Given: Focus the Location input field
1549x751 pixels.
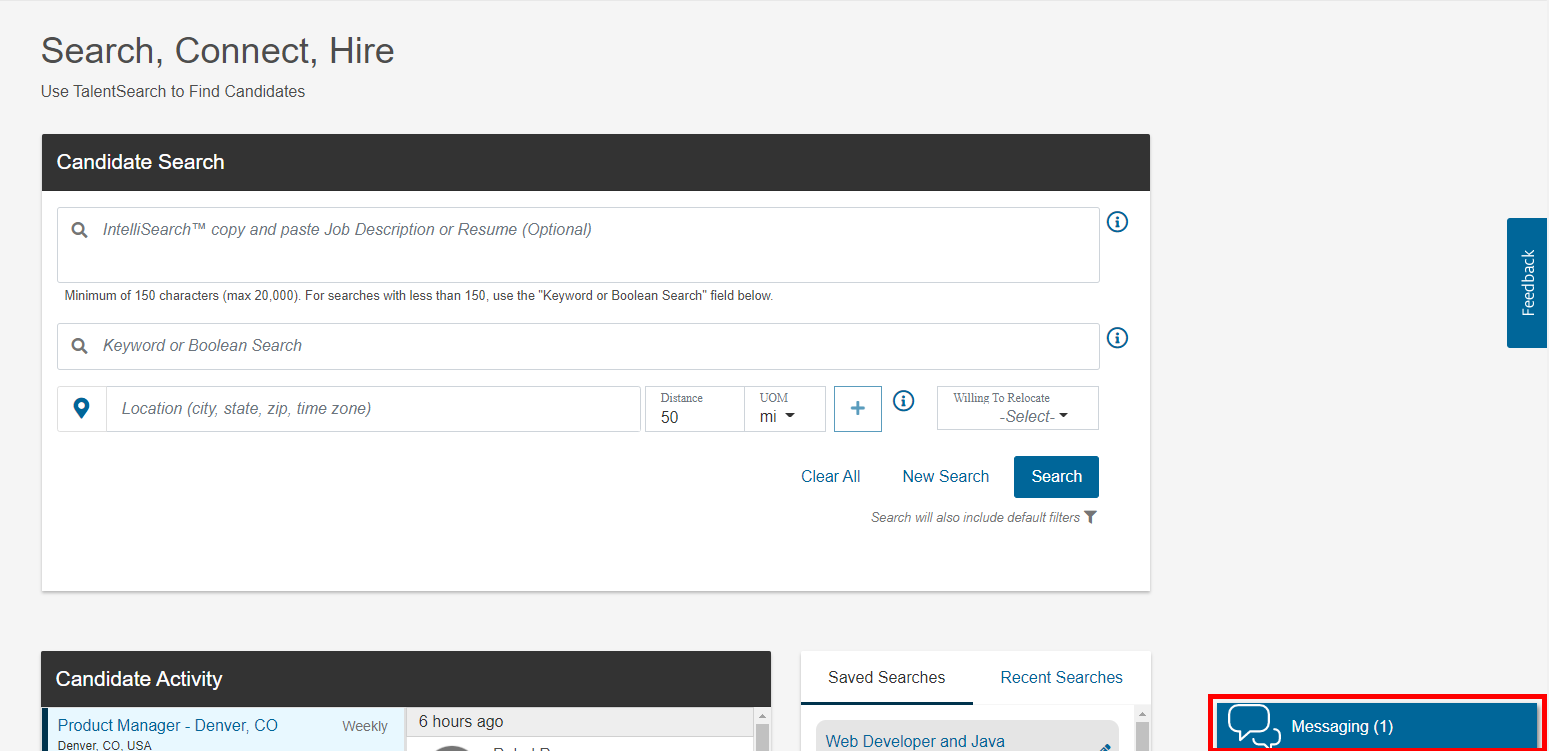Looking at the screenshot, I should [x=372, y=409].
